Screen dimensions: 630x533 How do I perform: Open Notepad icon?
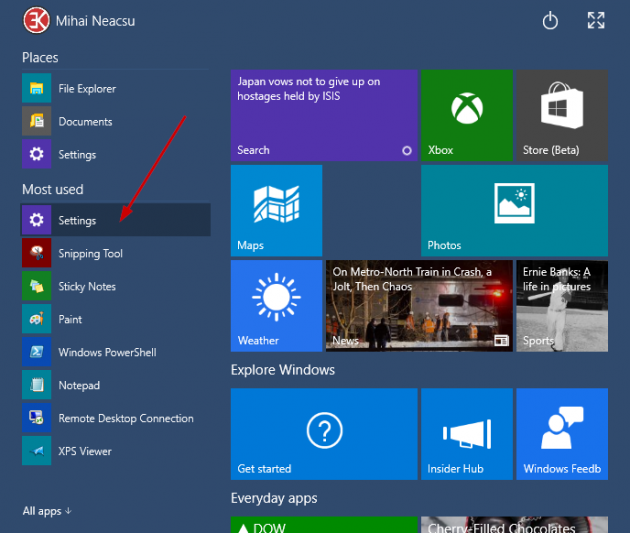tap(37, 384)
